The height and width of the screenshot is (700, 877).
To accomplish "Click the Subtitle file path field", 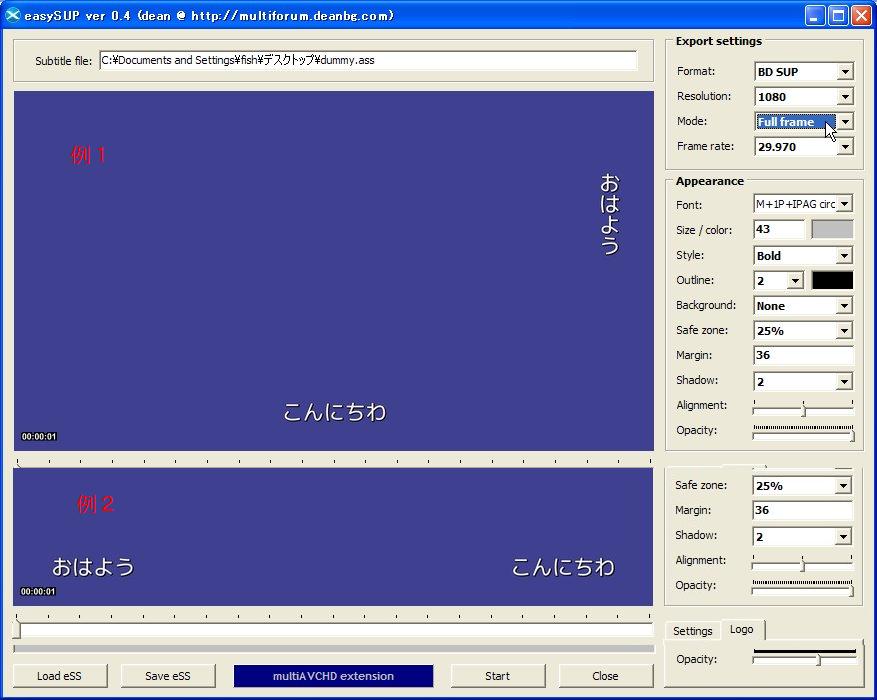I will click(368, 60).
